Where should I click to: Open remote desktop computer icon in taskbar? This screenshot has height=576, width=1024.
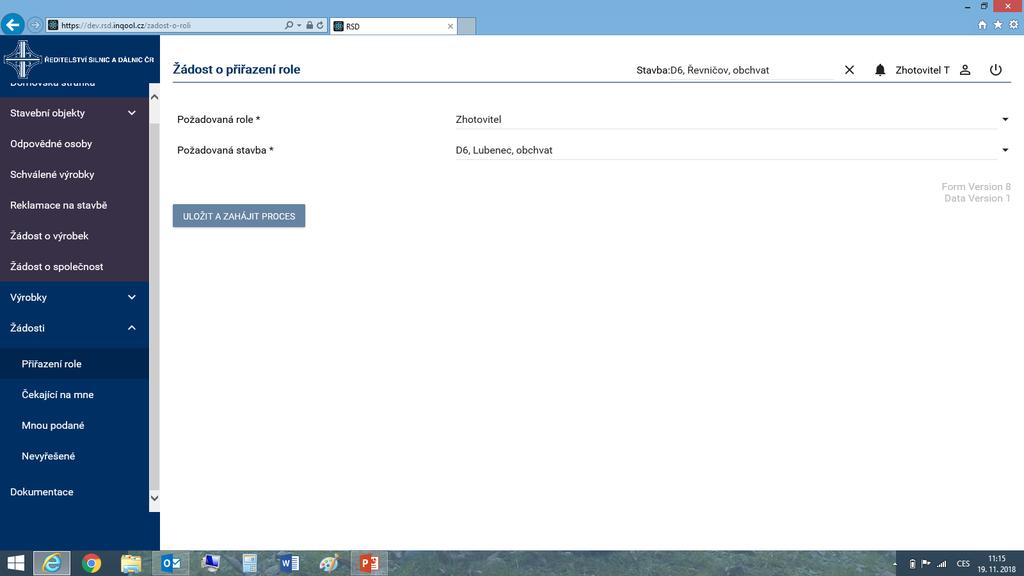[210, 563]
